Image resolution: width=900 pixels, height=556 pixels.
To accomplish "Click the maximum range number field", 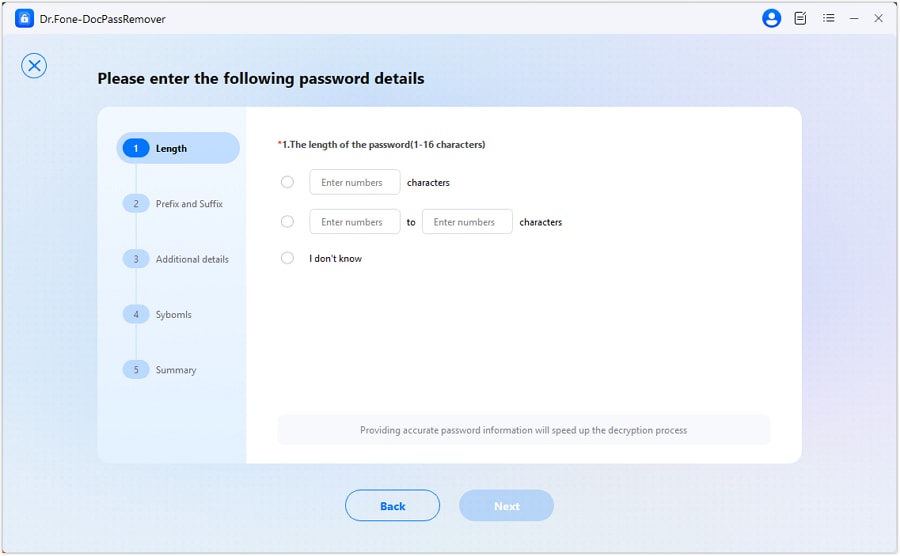I will (x=467, y=222).
